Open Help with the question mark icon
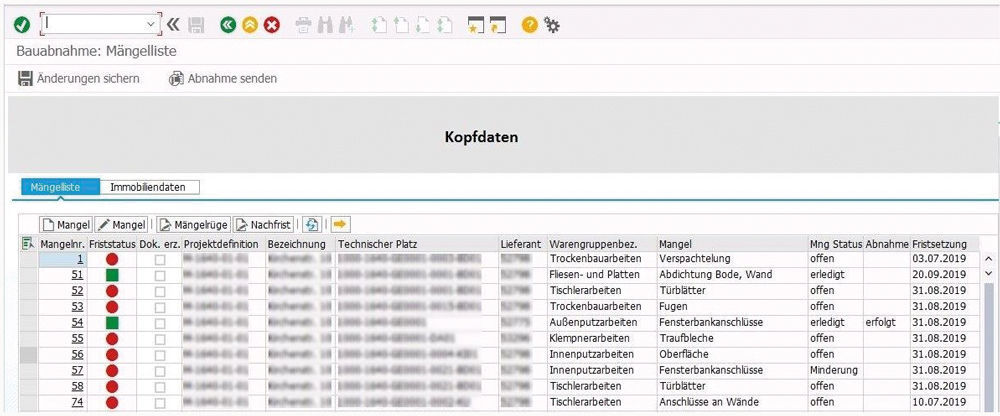Viewport: 1000px width, 416px height. 530,24
